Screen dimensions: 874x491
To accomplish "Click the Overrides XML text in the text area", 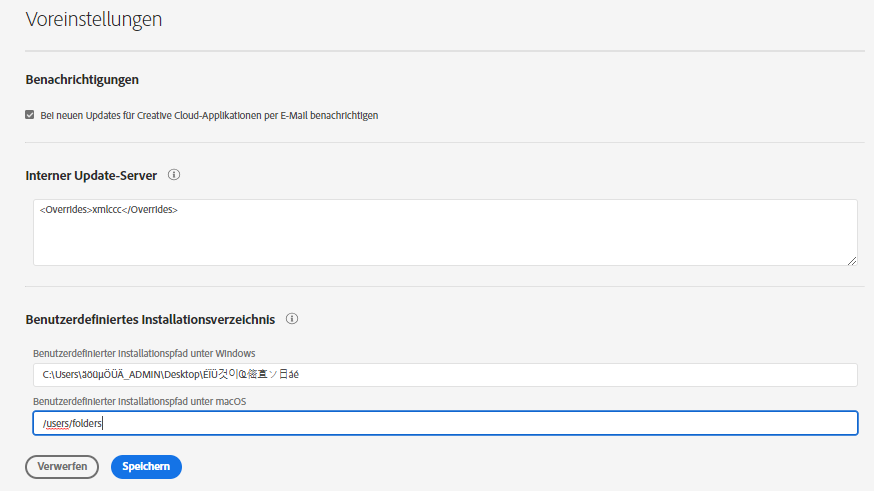I will 109,210.
